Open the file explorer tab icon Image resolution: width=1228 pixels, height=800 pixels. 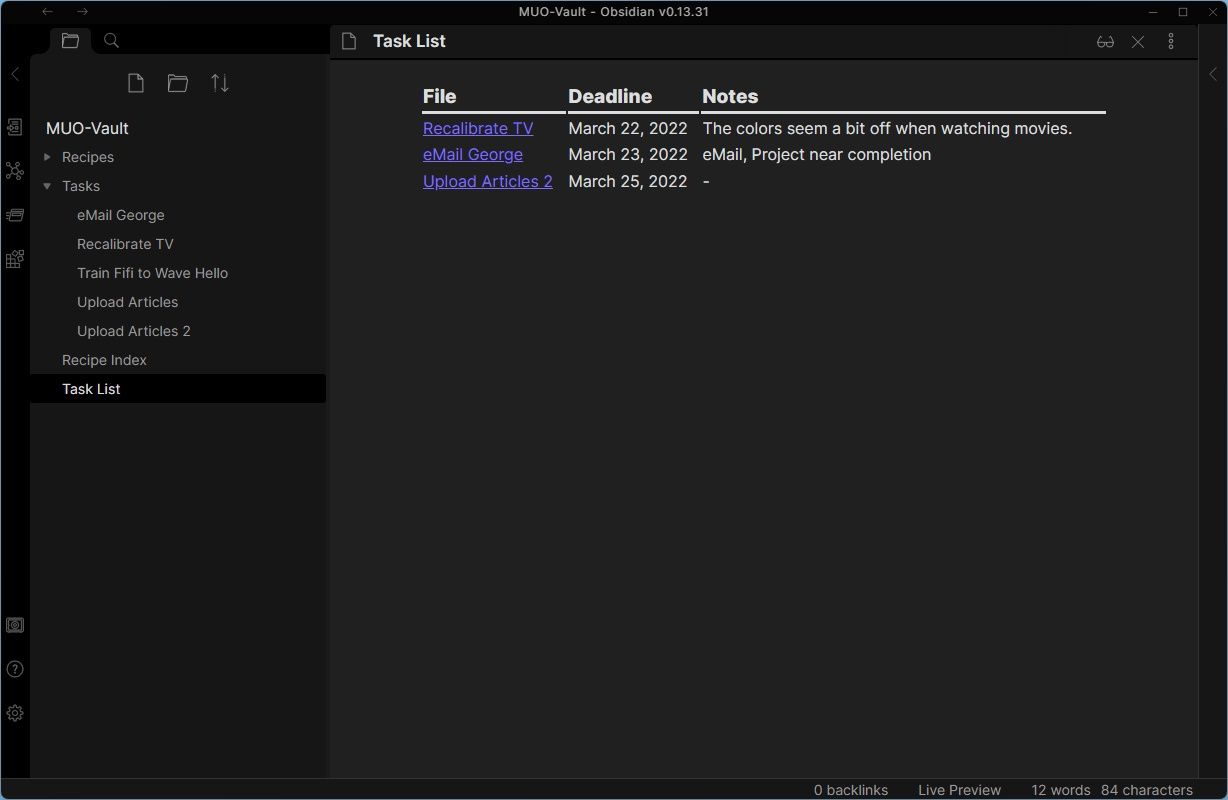click(x=70, y=41)
